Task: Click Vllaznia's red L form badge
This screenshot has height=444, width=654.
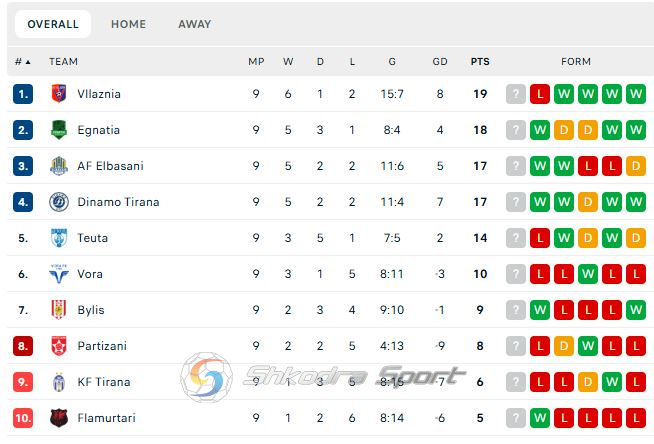Action: 540,94
